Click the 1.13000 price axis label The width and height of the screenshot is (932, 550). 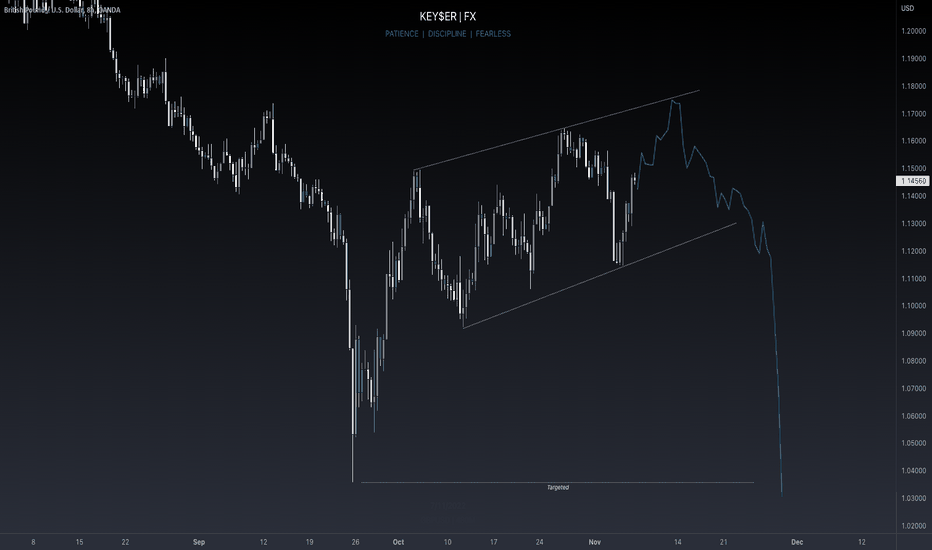pos(914,224)
